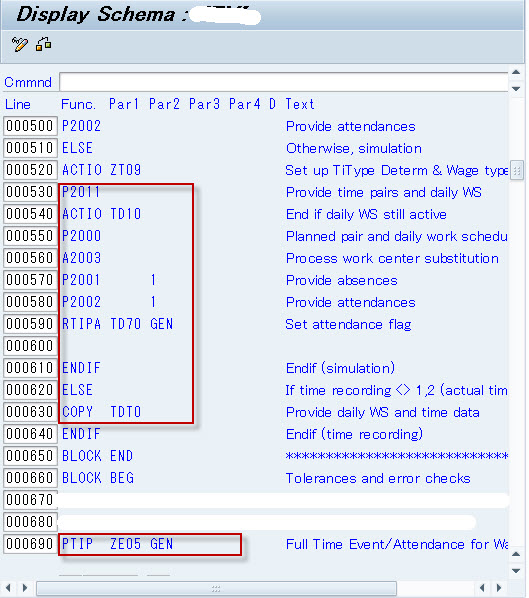Screen dimensions: 529x598
Task: Click bottom-right vertical scroll down arrow
Action: tap(516, 571)
